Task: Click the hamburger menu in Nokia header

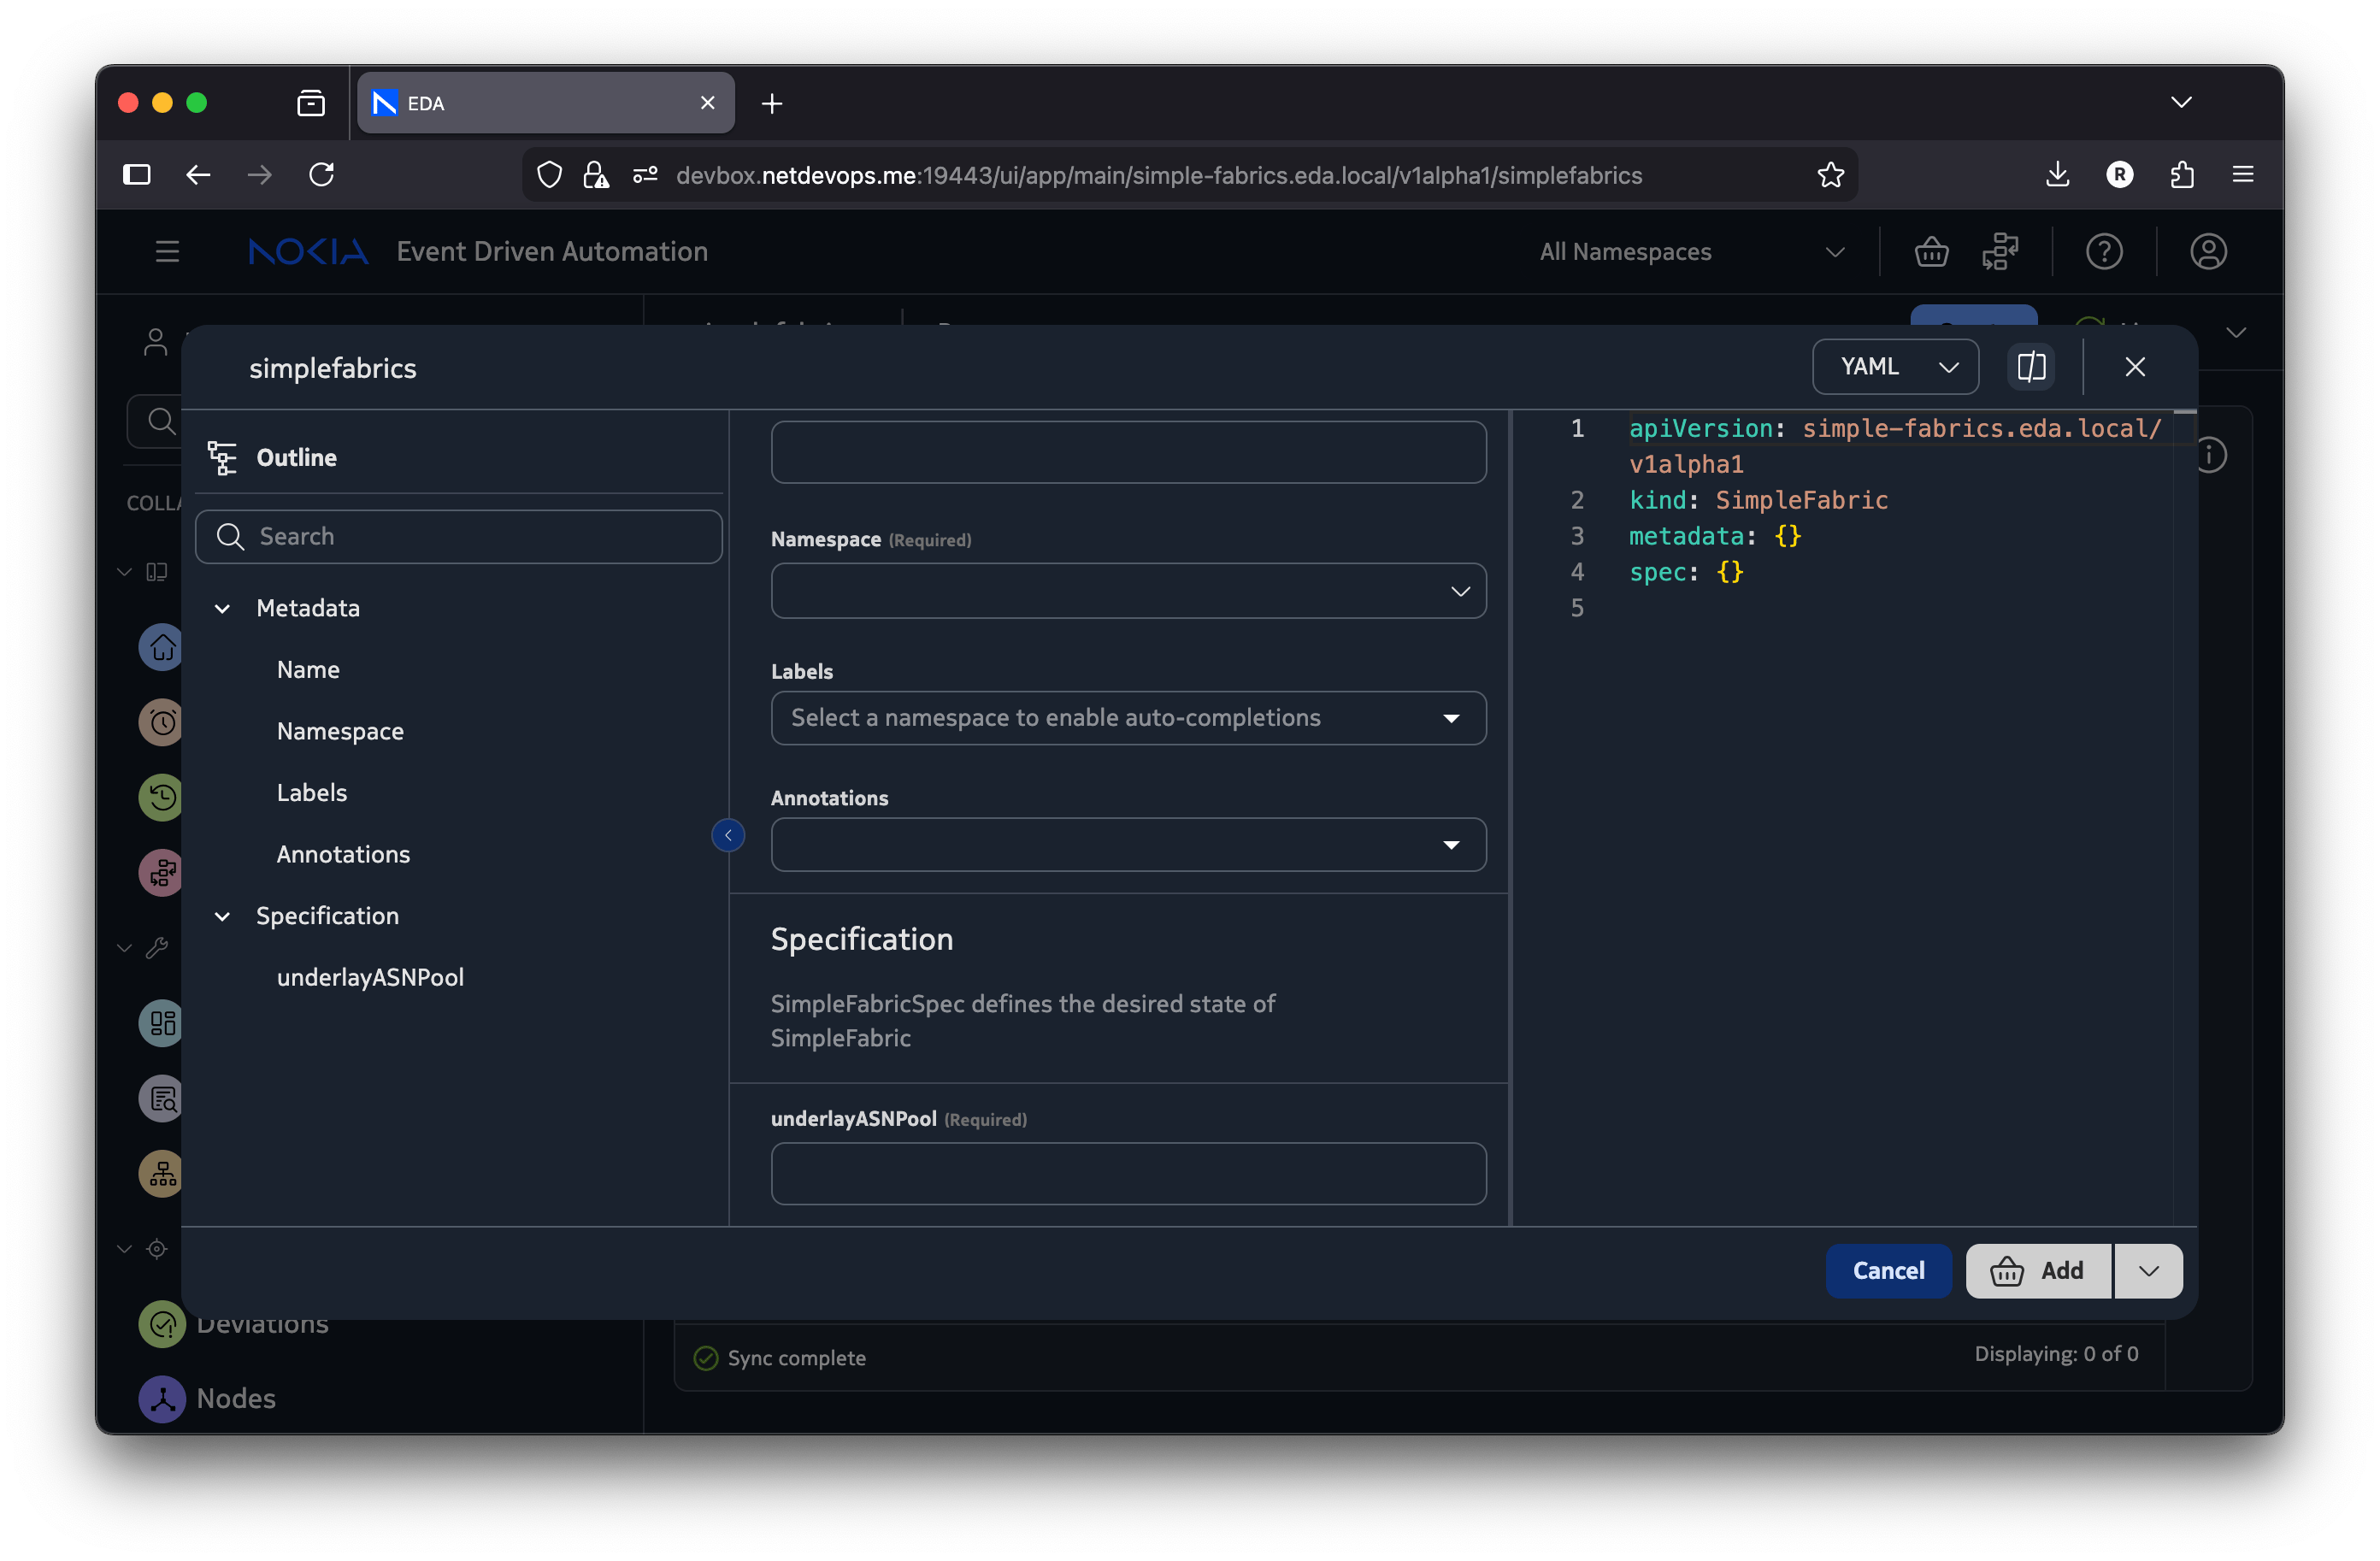Action: pos(167,252)
